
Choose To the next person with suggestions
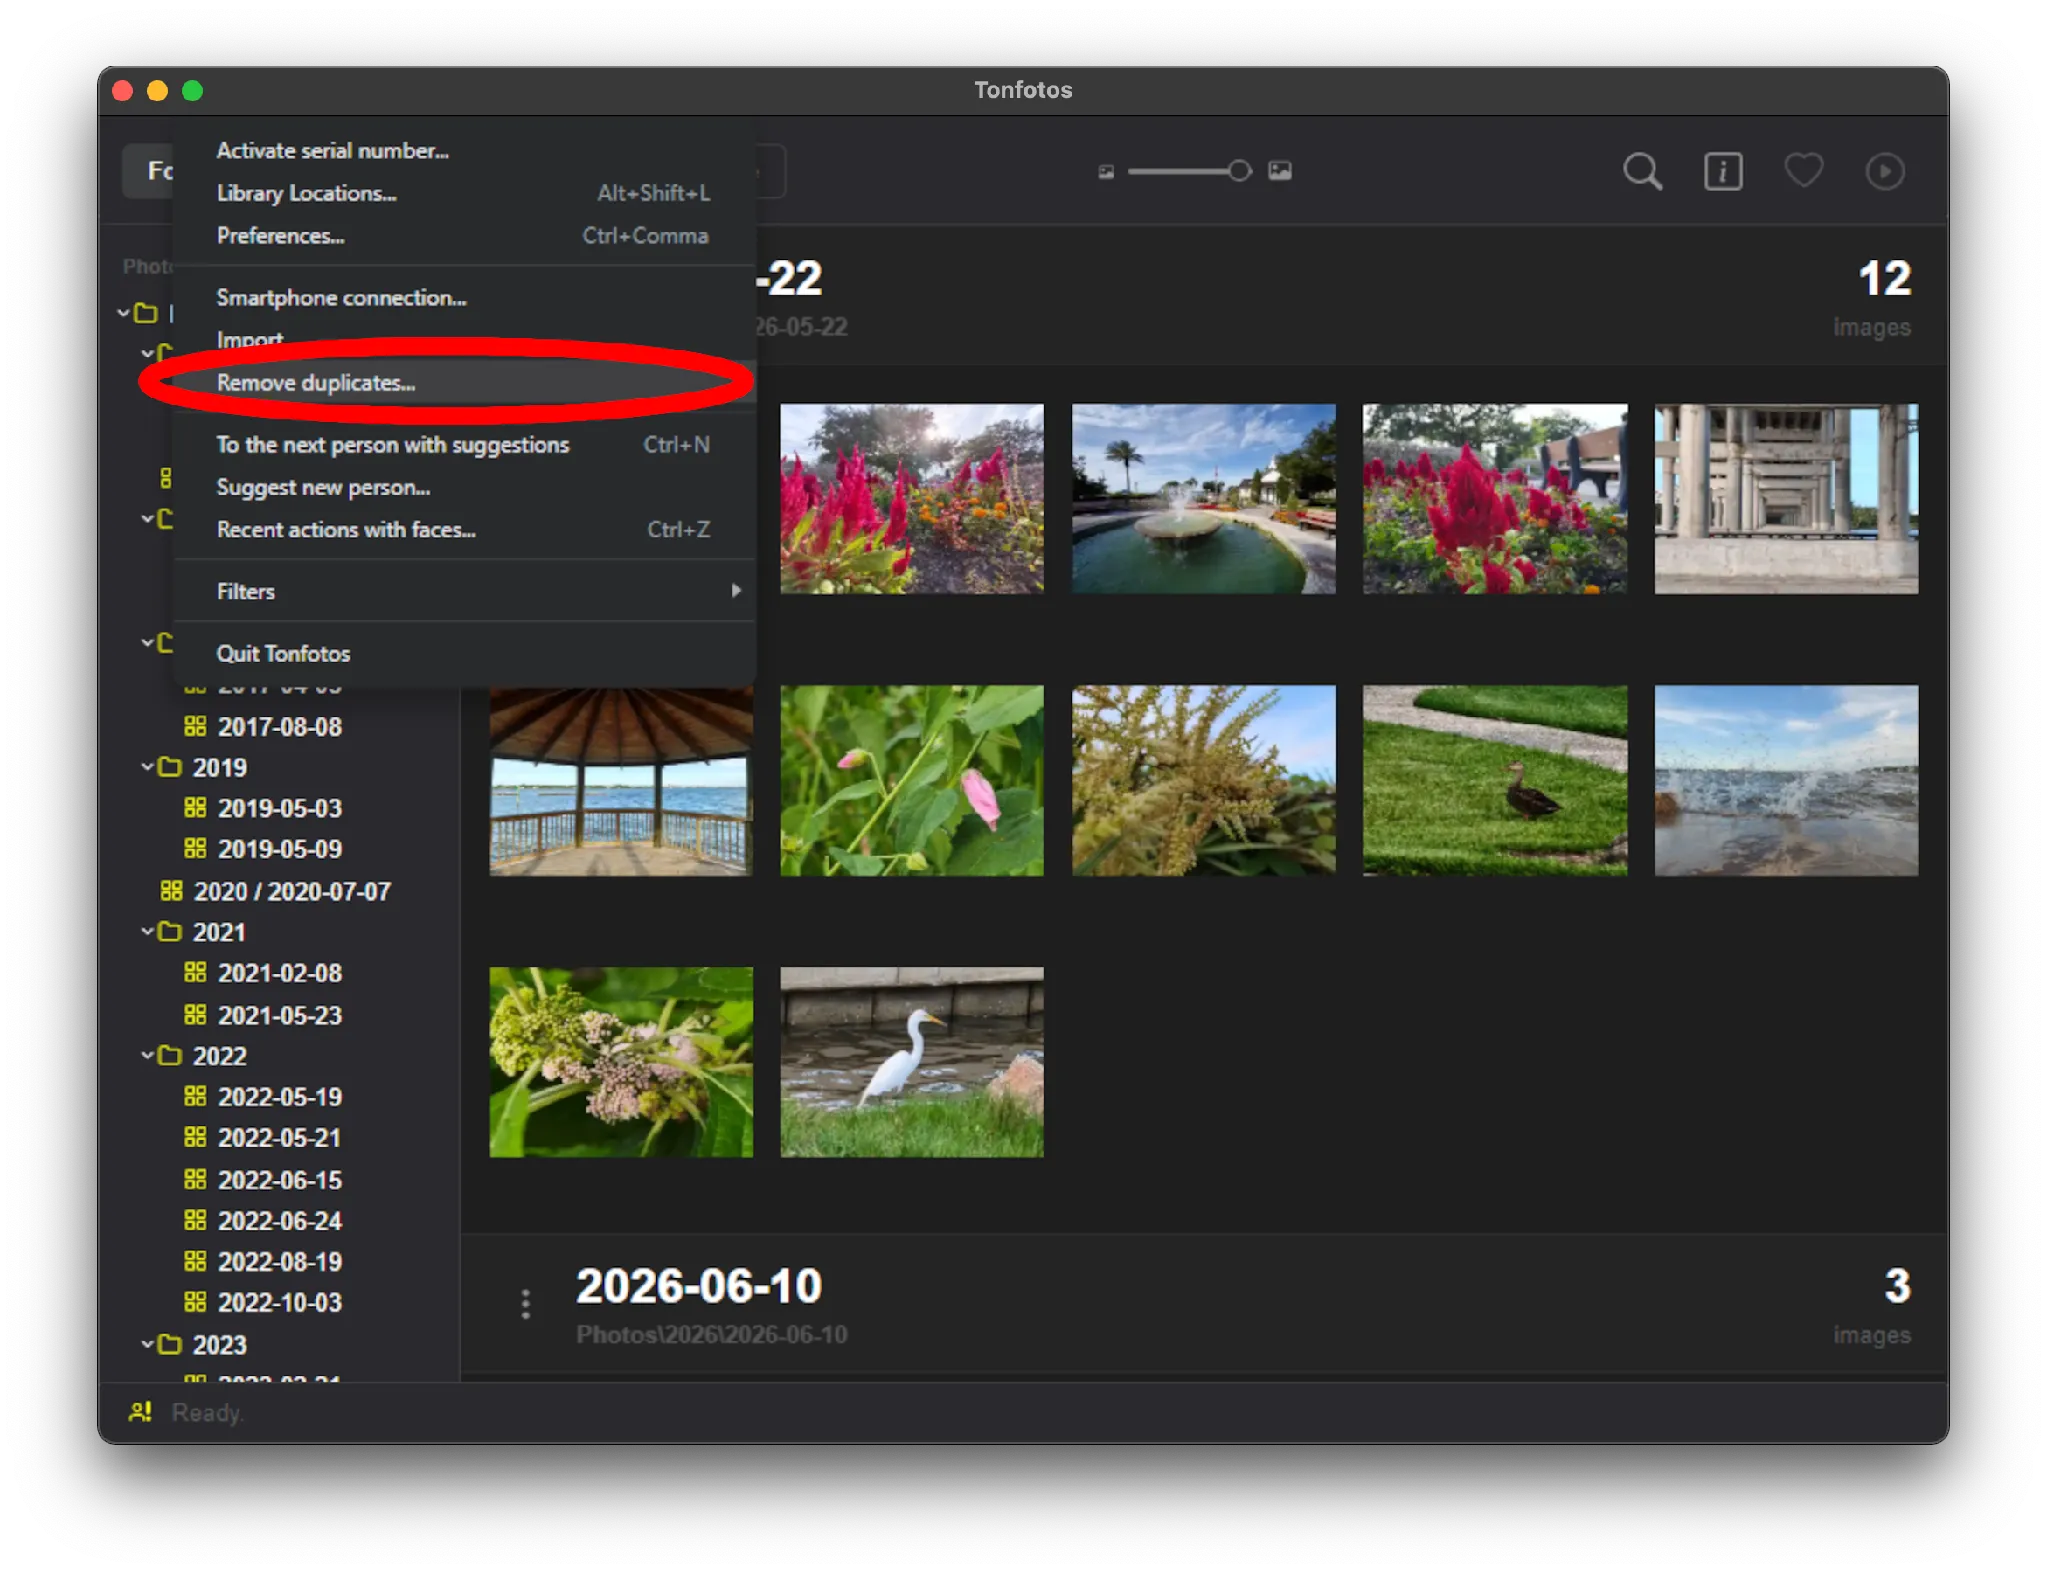click(x=464, y=445)
